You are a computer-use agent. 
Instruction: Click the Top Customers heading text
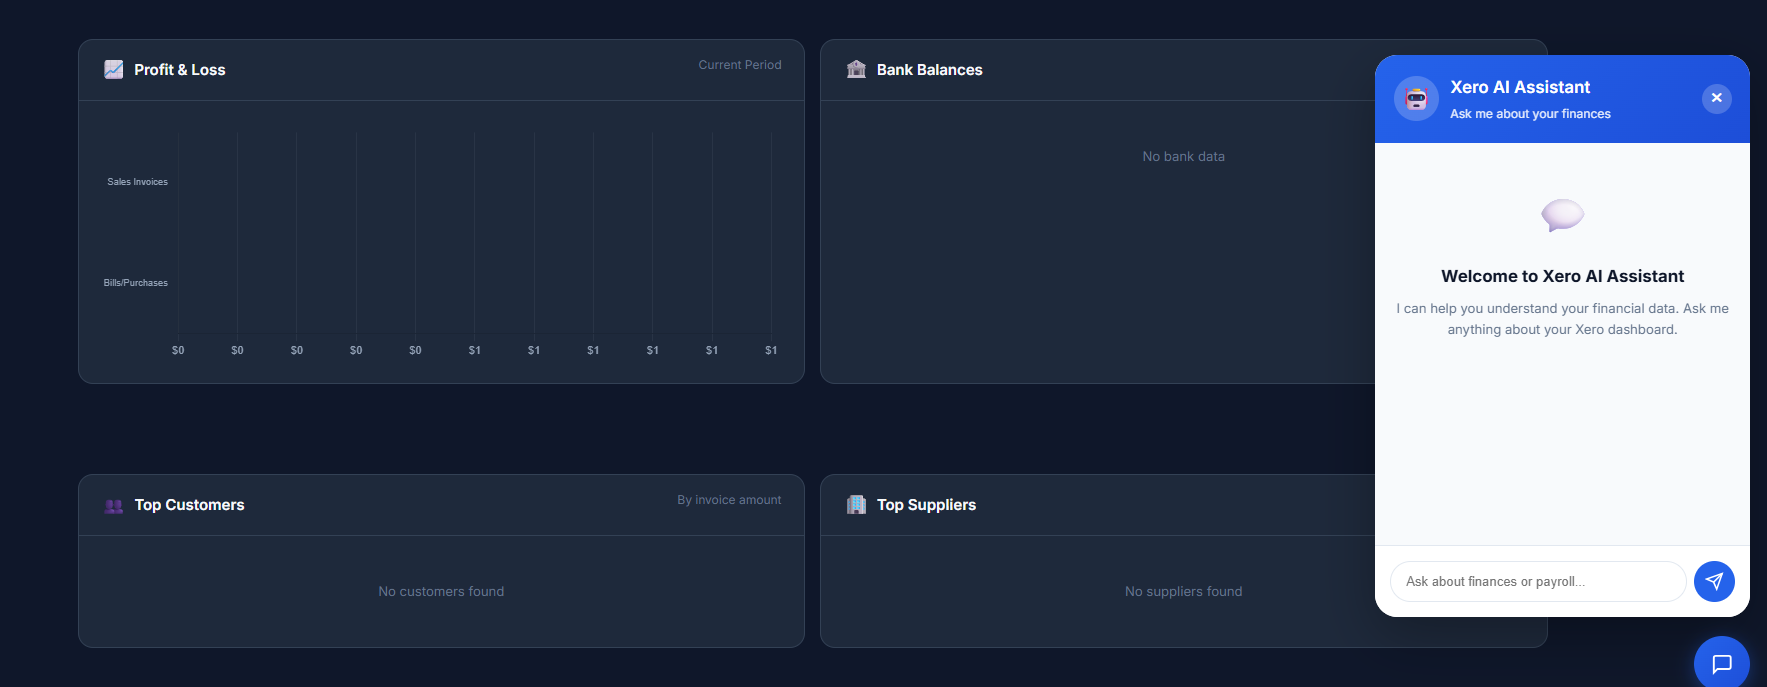189,505
